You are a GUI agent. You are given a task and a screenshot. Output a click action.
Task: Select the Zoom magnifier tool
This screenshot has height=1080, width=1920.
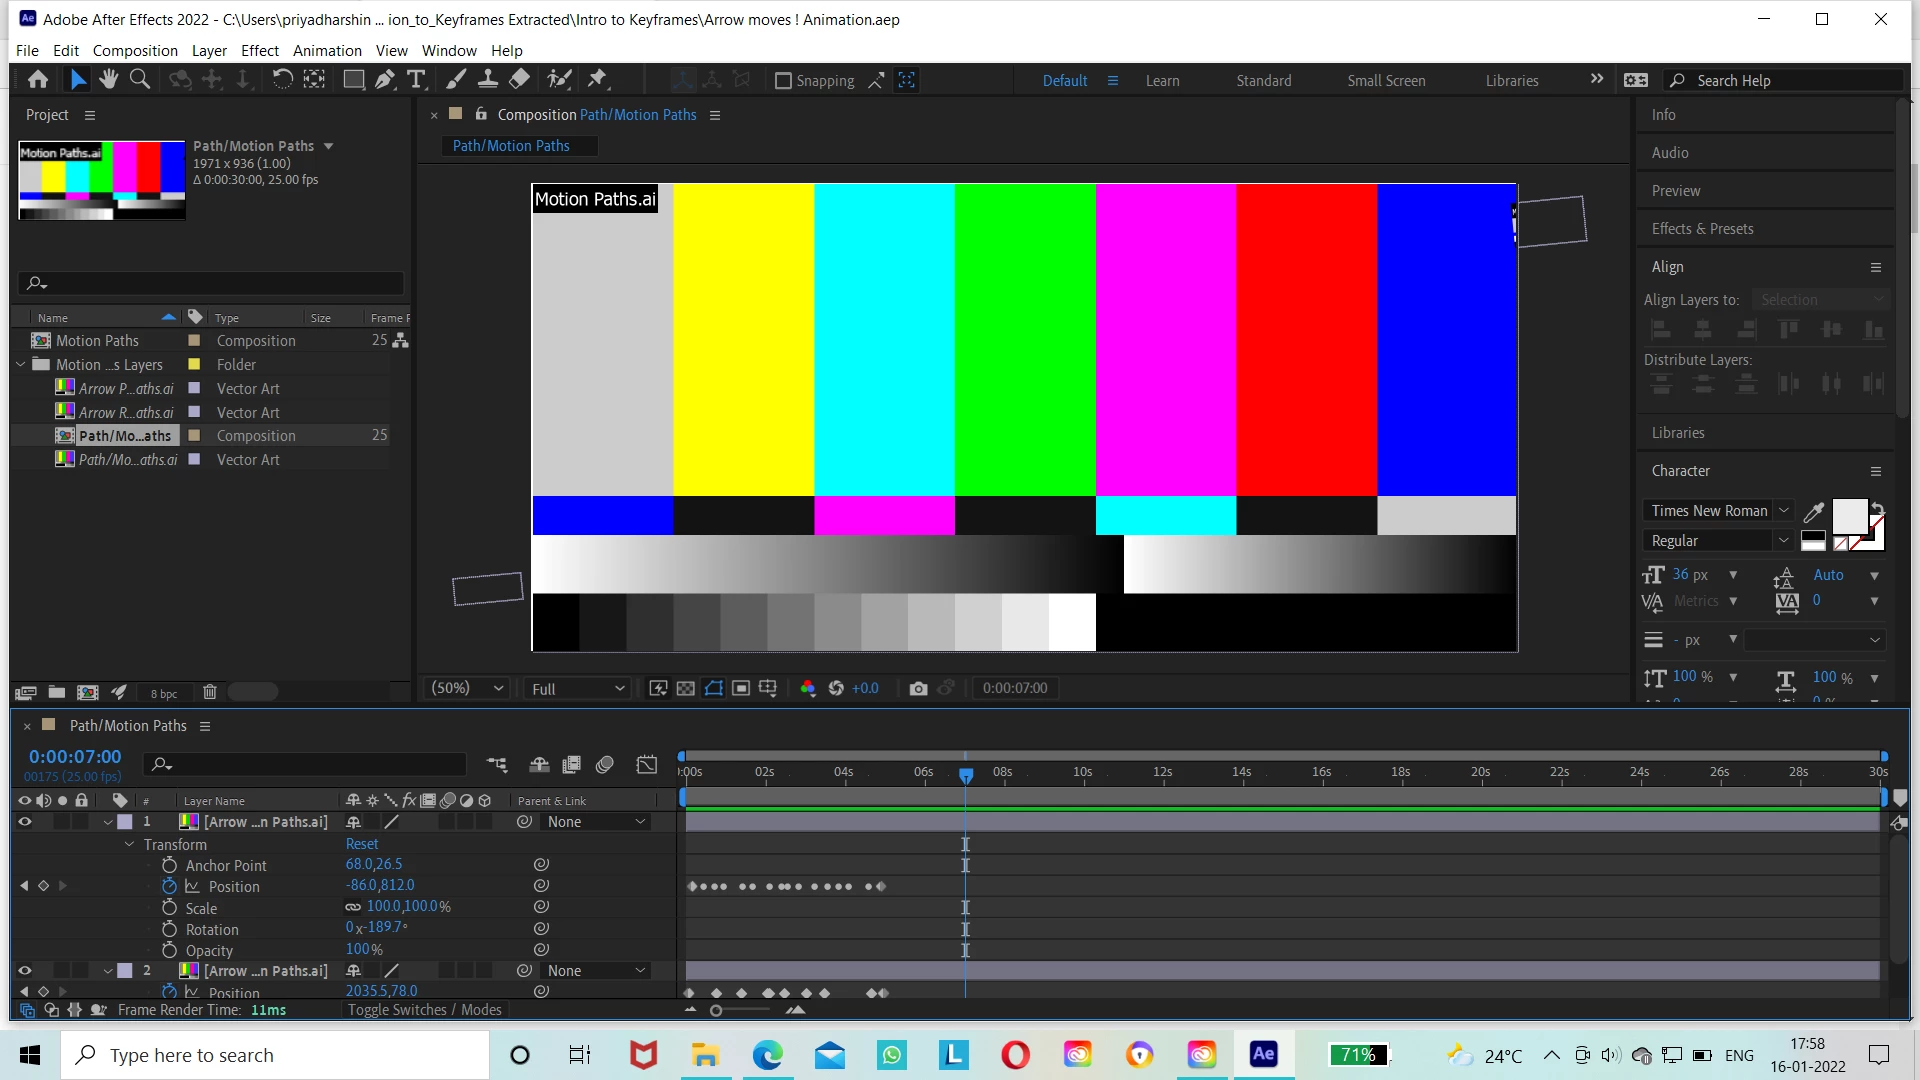(140, 80)
